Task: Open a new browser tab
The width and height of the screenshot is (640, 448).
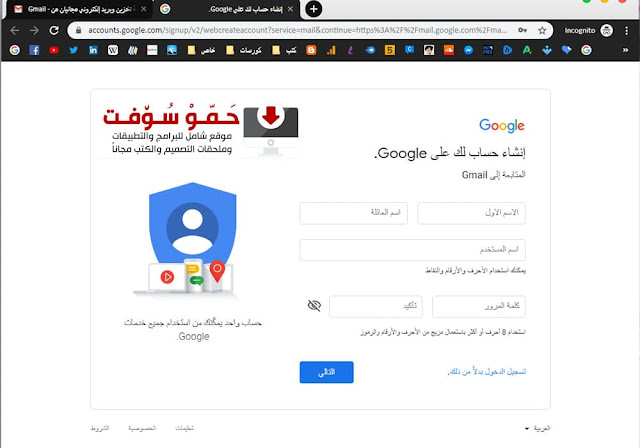Action: coord(313,9)
